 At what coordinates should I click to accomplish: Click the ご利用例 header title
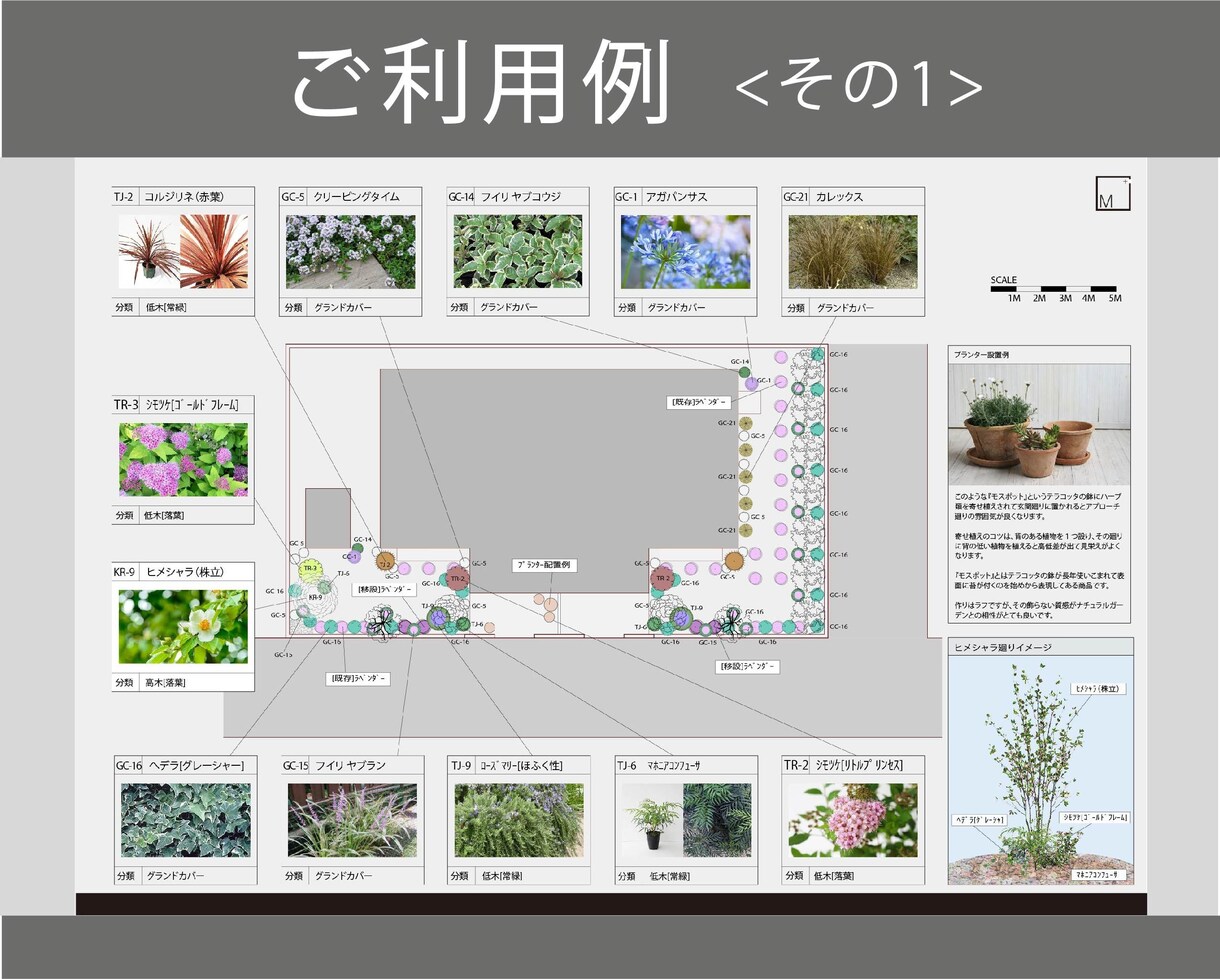pyautogui.click(x=480, y=82)
